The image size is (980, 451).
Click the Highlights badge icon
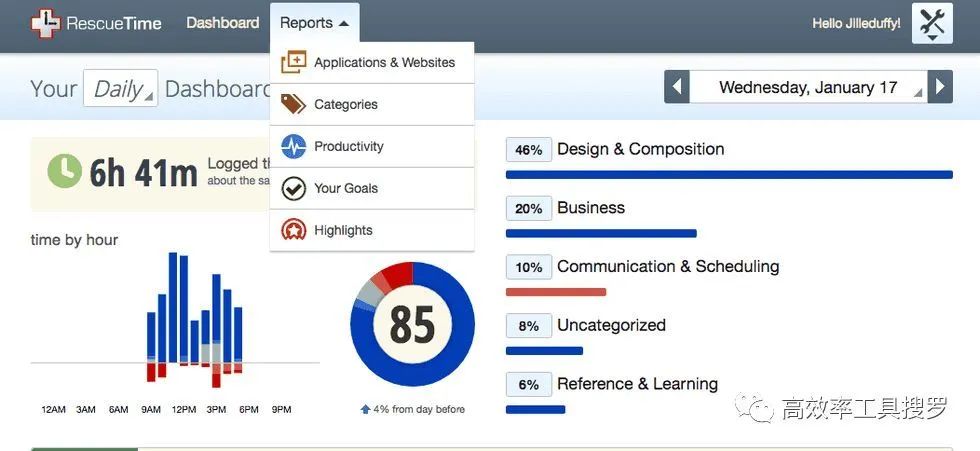pos(293,230)
